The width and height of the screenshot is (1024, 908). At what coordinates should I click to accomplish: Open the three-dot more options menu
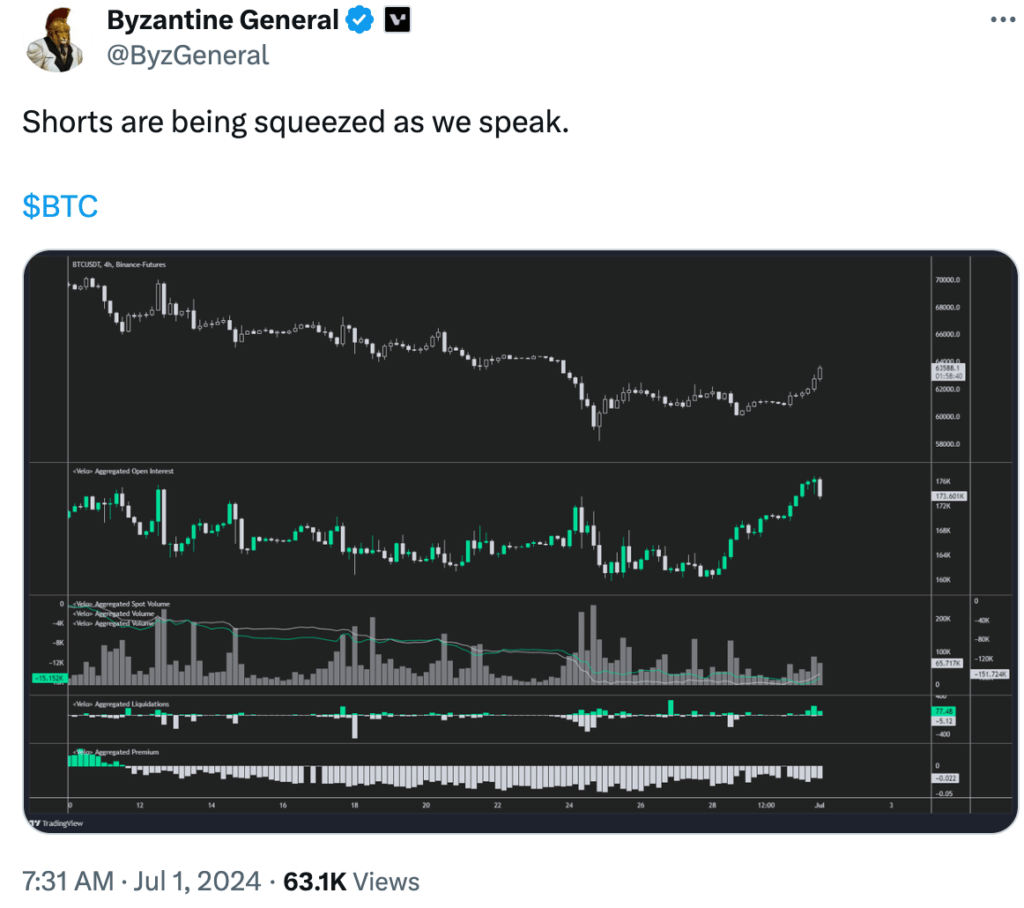pos(1002,20)
